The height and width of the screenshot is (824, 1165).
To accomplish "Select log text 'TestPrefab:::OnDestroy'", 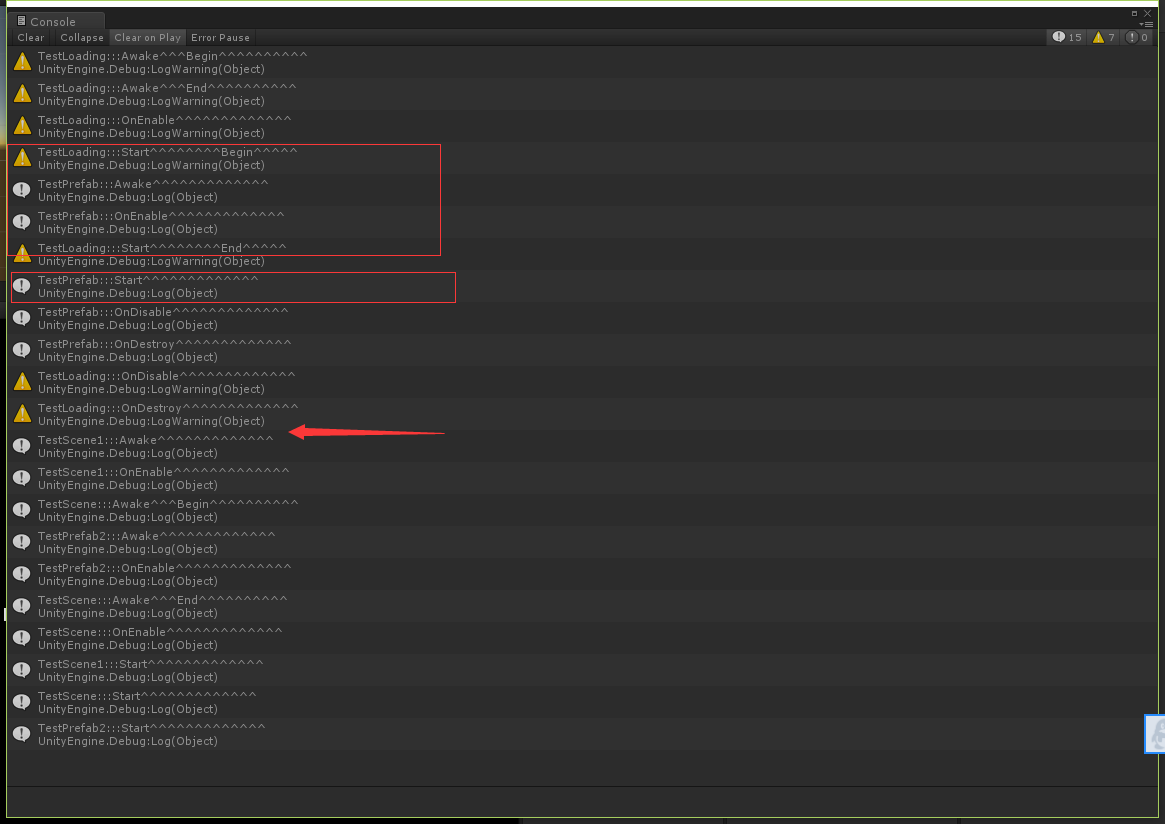I will (x=106, y=343).
